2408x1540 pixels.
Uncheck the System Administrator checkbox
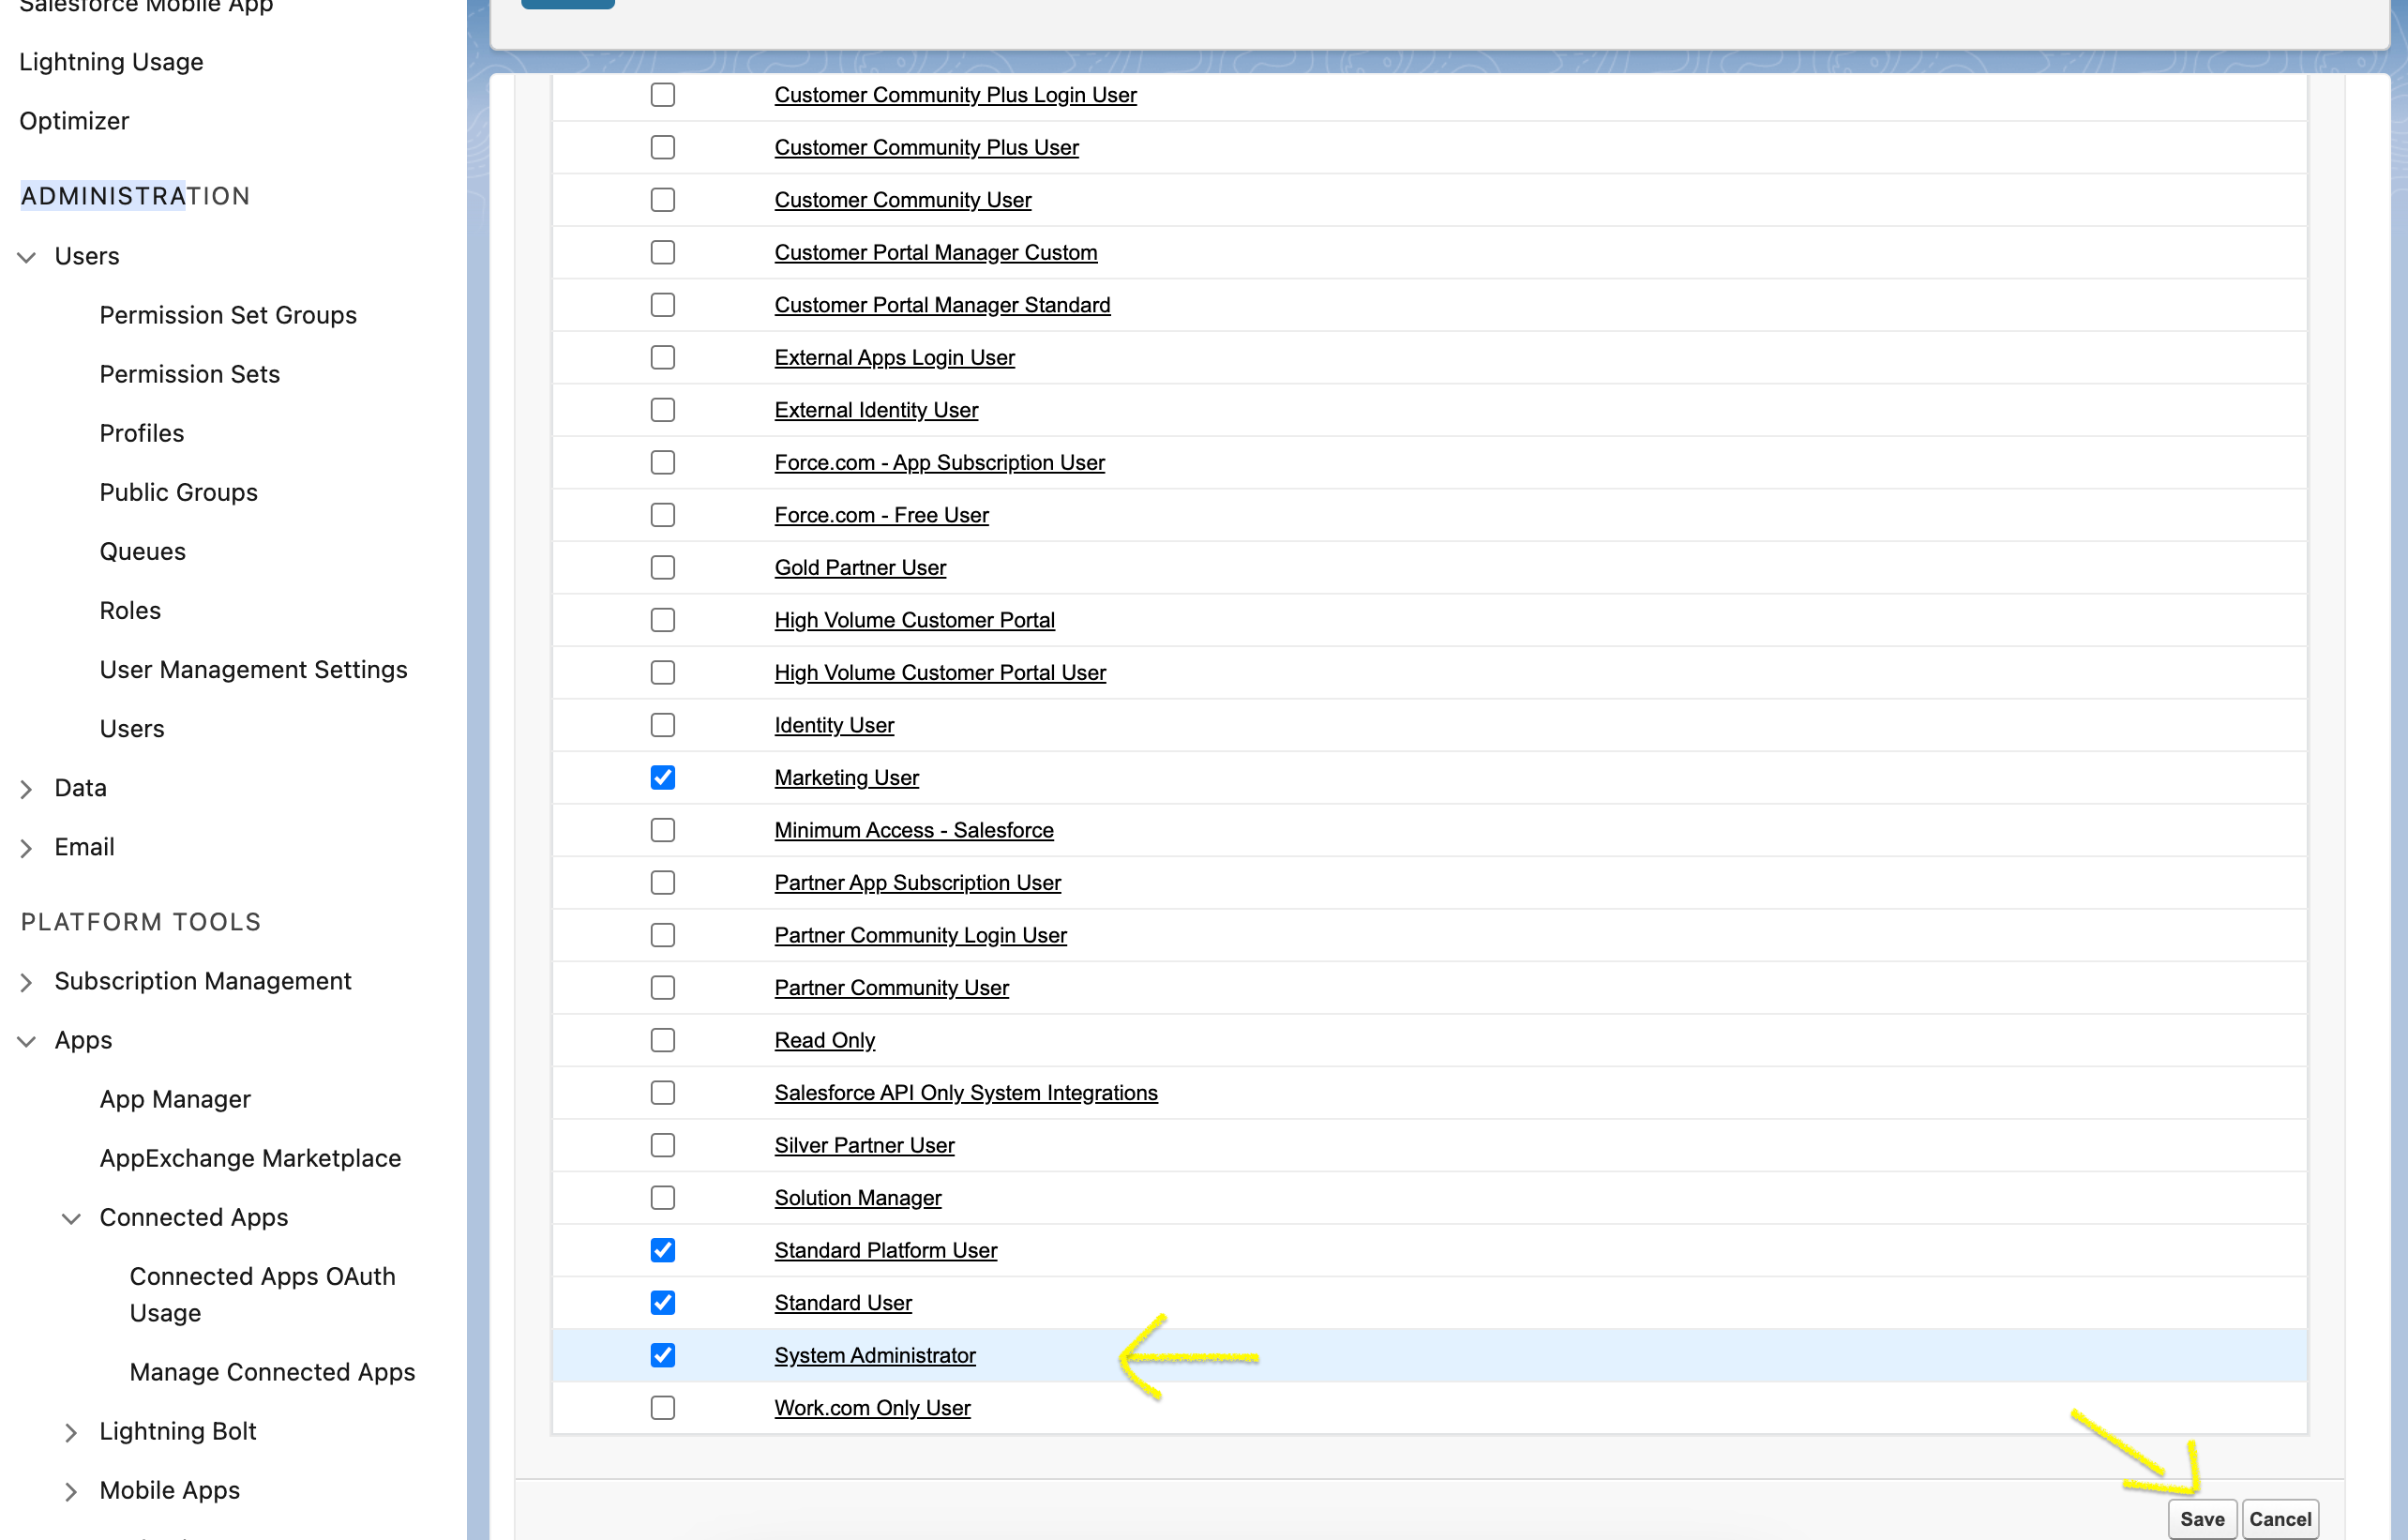click(x=663, y=1355)
